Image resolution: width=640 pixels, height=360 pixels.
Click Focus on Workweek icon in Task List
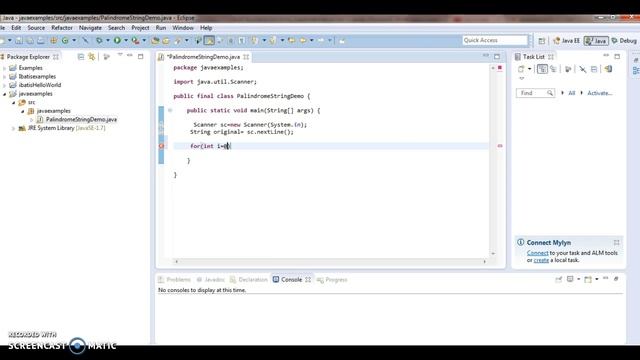coord(568,69)
